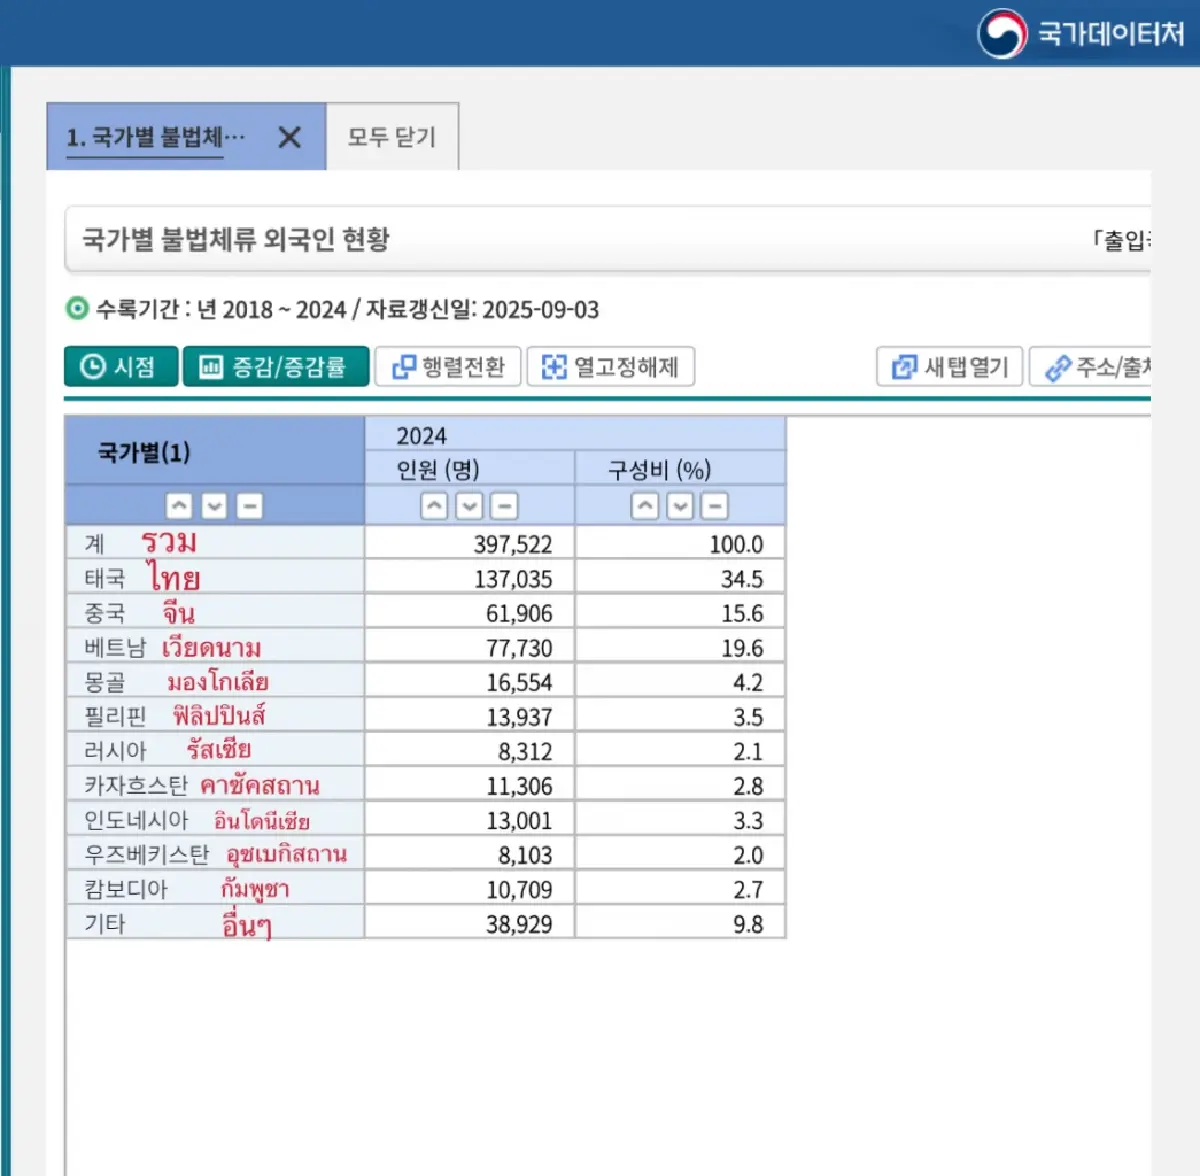Select the 중국 row label
The height and width of the screenshot is (1176, 1200).
coord(105,613)
